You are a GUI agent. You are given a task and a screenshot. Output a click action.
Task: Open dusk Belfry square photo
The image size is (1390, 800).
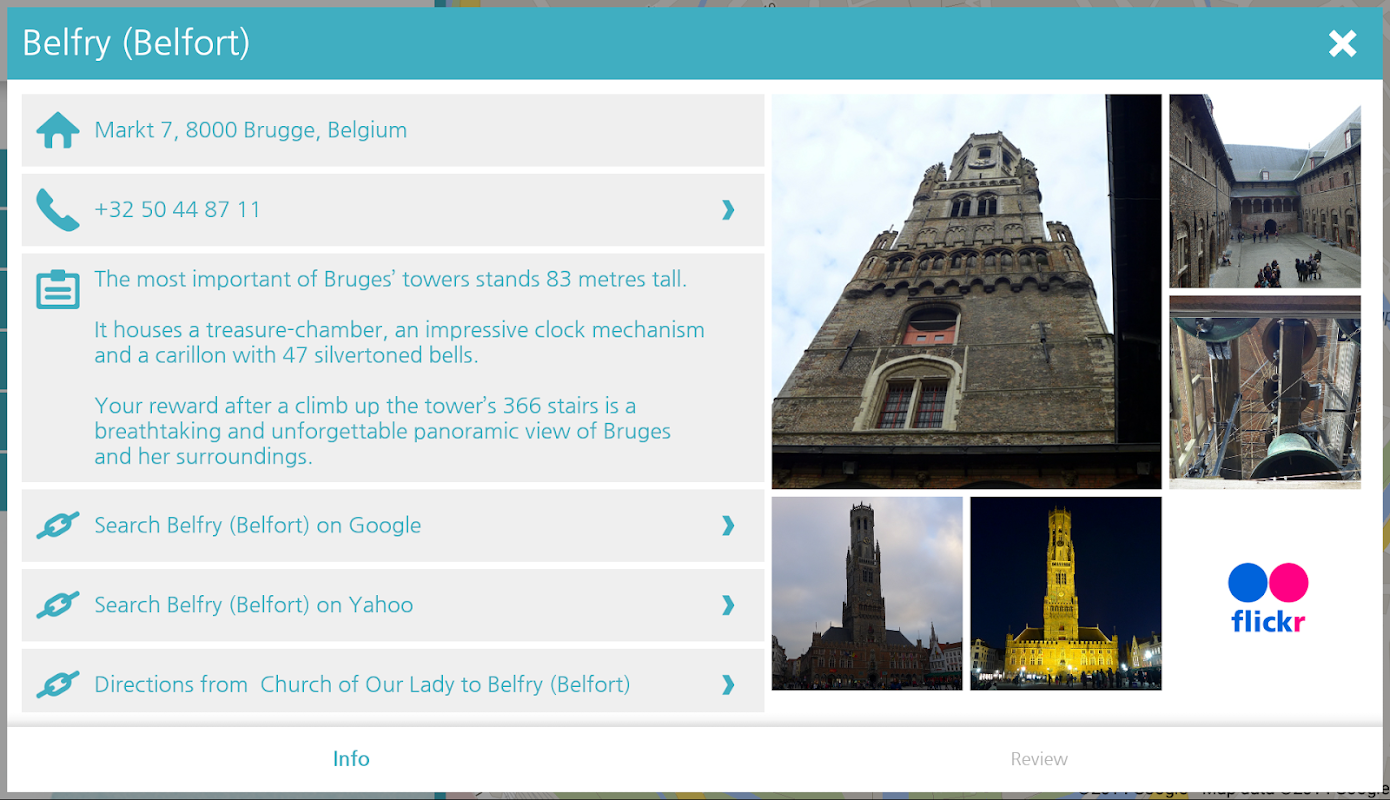coord(867,593)
